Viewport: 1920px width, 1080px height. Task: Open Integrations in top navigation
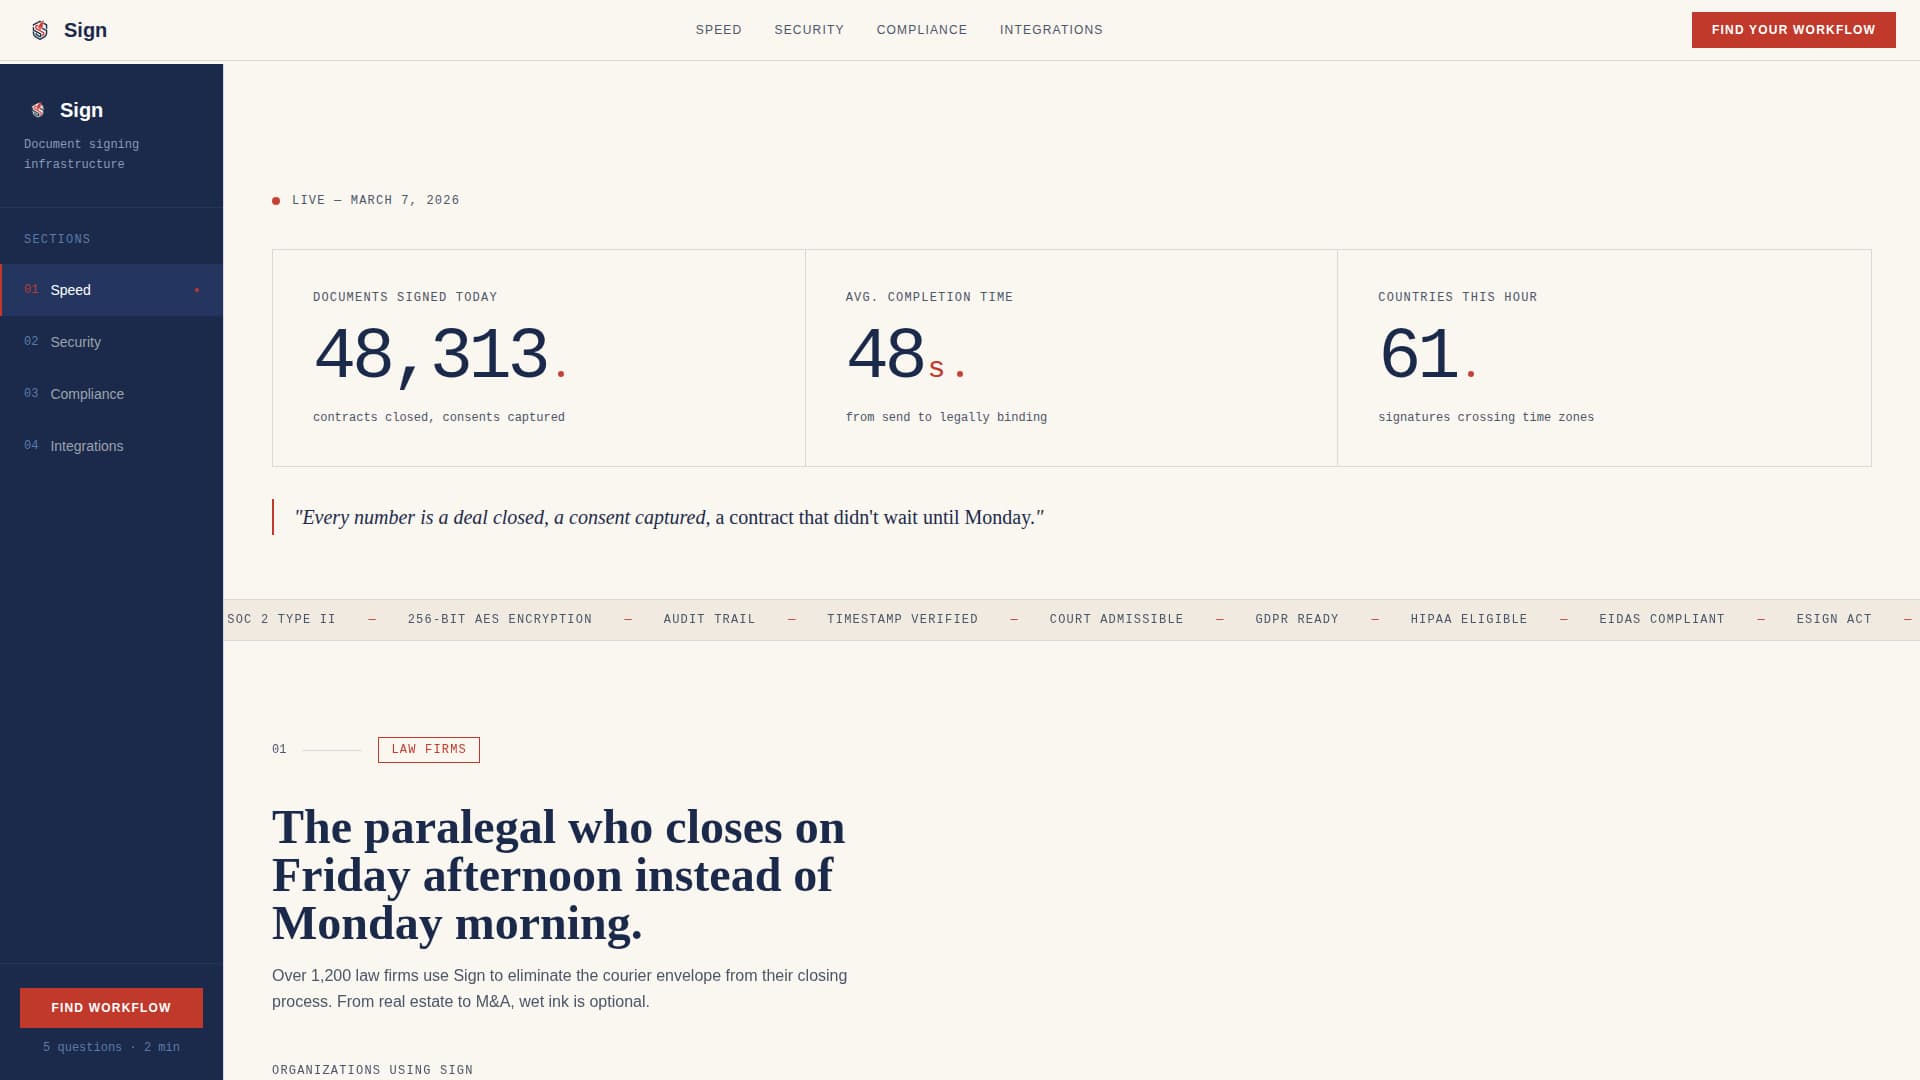tap(1050, 30)
